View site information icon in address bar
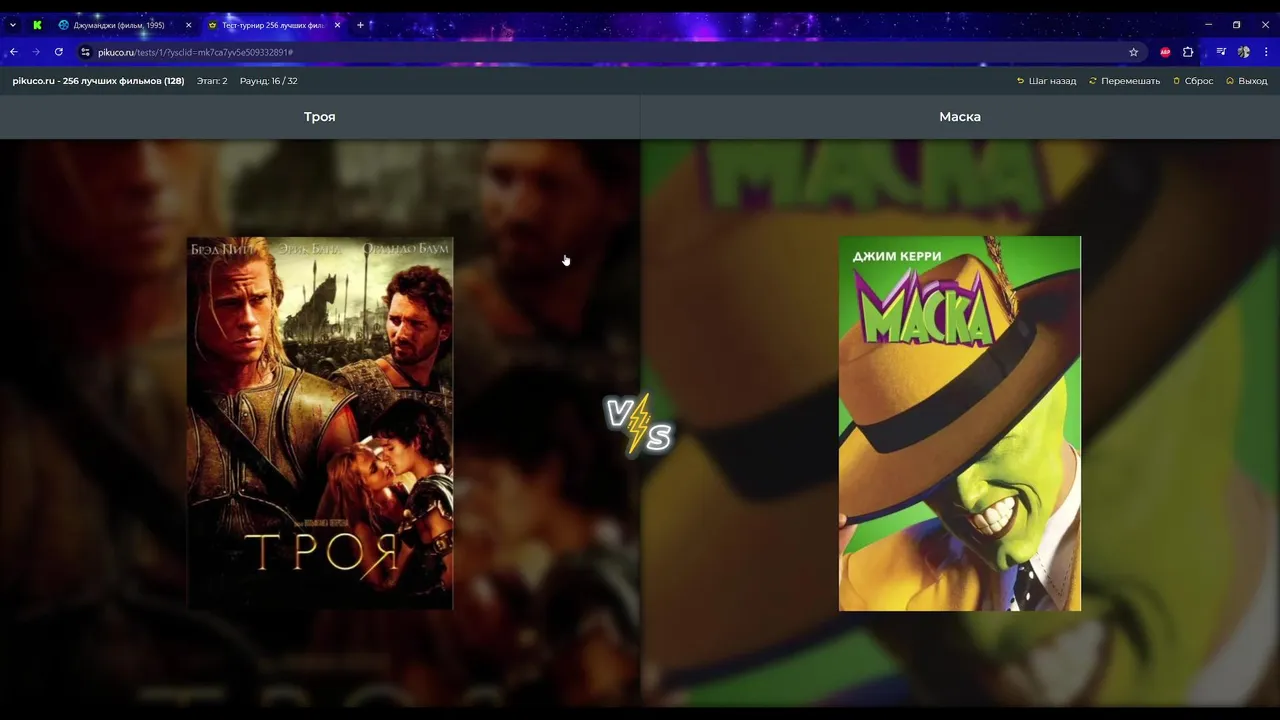 (x=85, y=52)
